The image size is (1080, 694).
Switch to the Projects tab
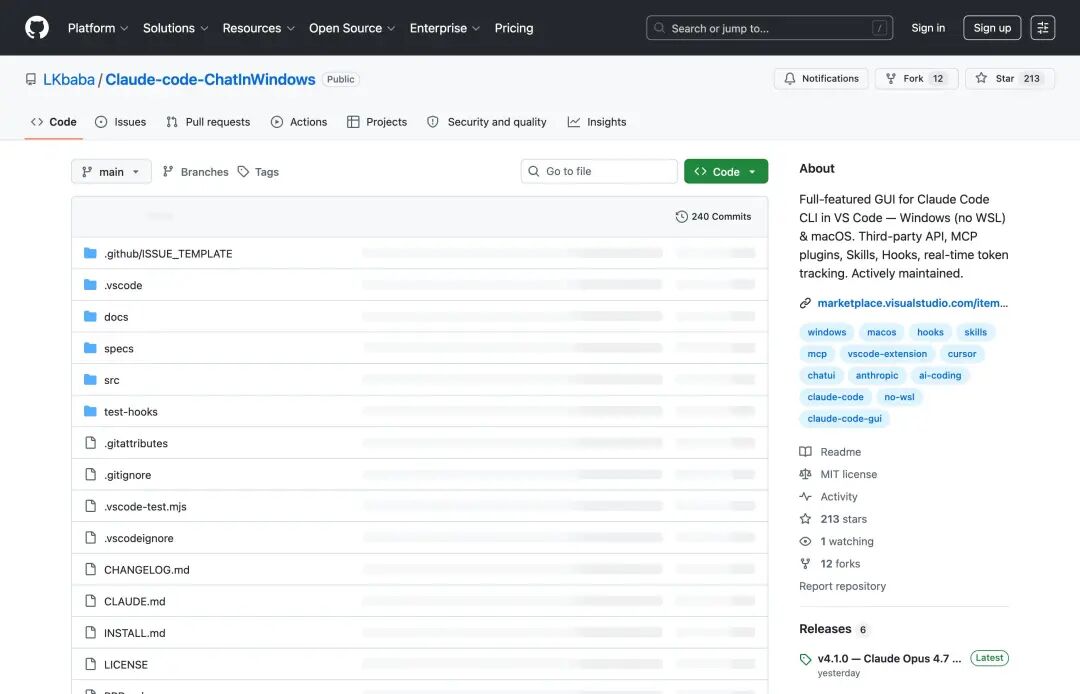[x=377, y=122]
